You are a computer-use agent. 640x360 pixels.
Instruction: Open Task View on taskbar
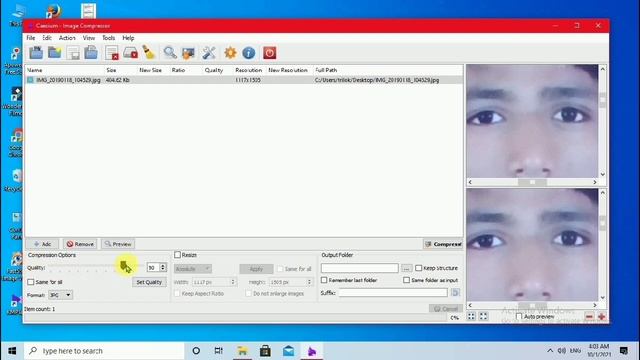tap(219, 351)
